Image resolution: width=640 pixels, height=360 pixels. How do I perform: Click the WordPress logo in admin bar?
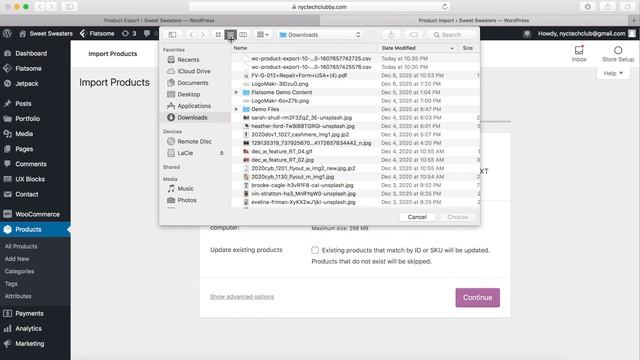[7, 33]
